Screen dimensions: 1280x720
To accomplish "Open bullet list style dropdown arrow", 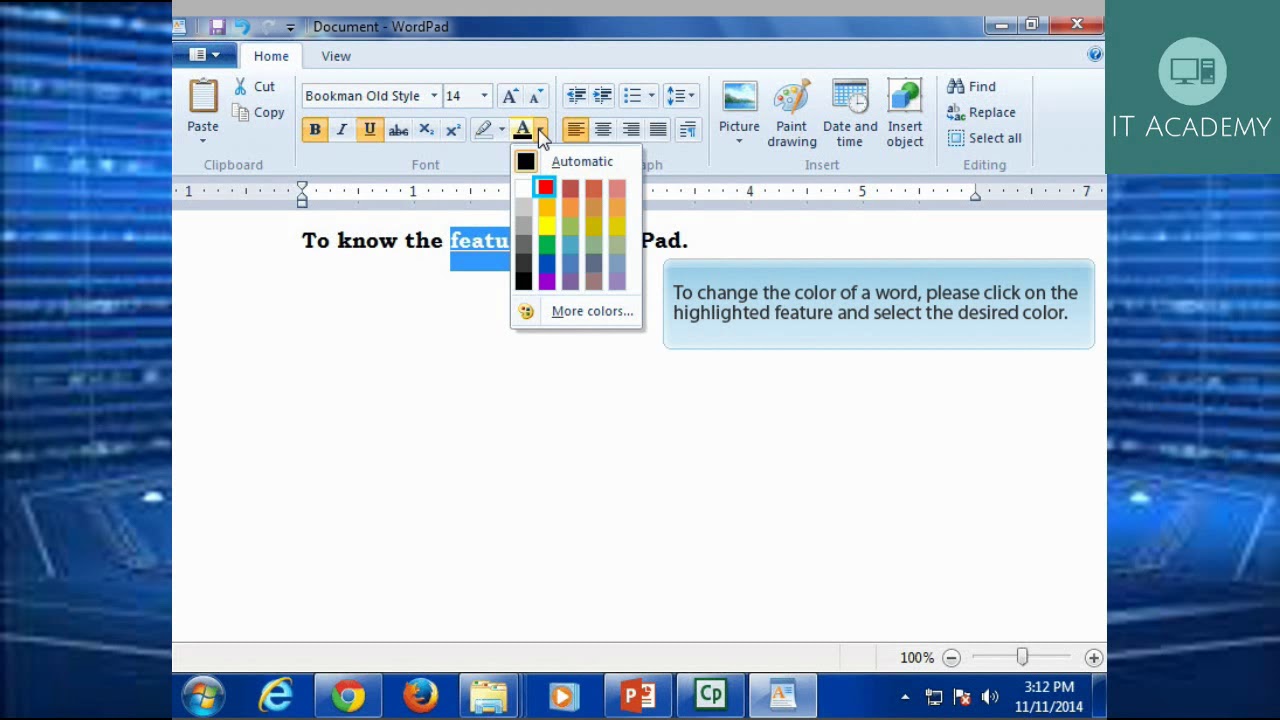I will tap(651, 96).
